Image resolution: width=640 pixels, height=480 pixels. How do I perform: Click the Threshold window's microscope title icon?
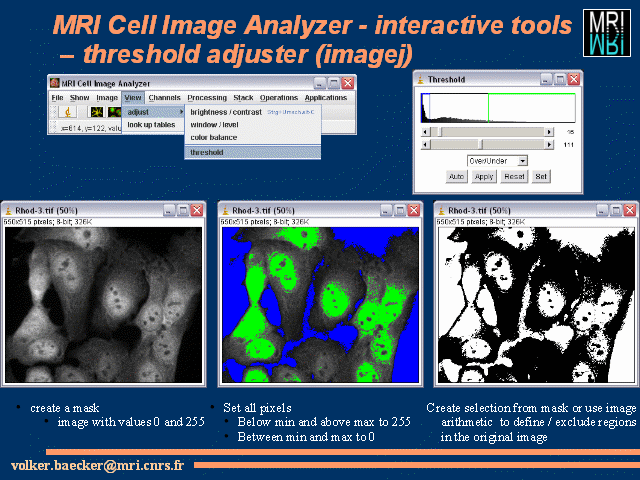click(420, 80)
